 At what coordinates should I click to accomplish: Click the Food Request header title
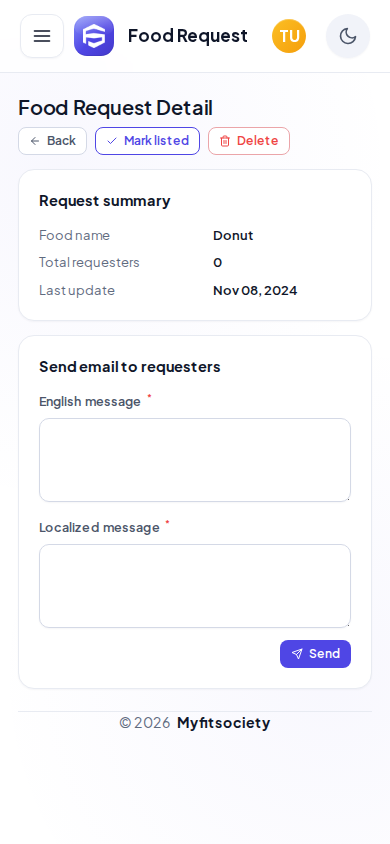(x=188, y=36)
